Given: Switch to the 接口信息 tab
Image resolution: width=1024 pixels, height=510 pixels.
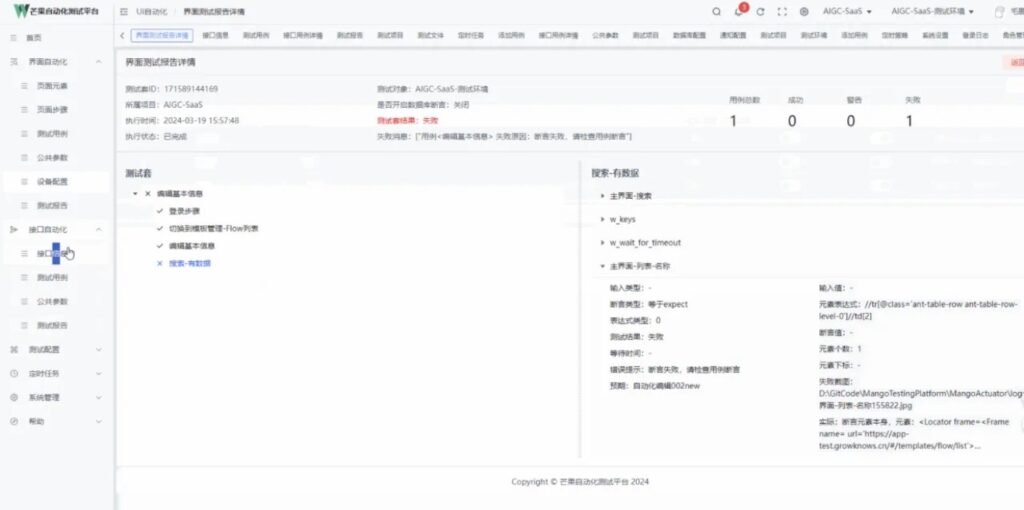Looking at the screenshot, I should click(x=216, y=35).
